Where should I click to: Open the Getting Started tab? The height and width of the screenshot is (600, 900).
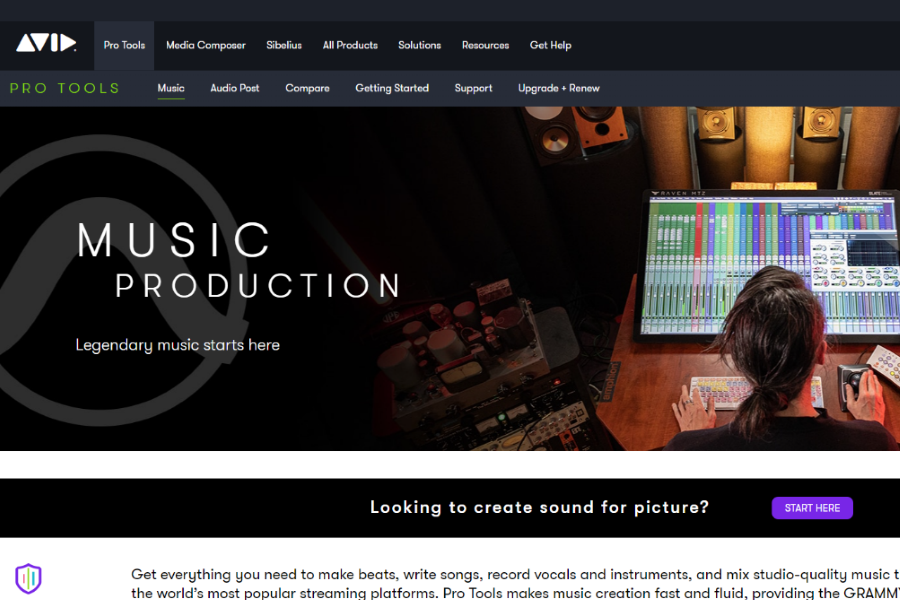pyautogui.click(x=392, y=88)
